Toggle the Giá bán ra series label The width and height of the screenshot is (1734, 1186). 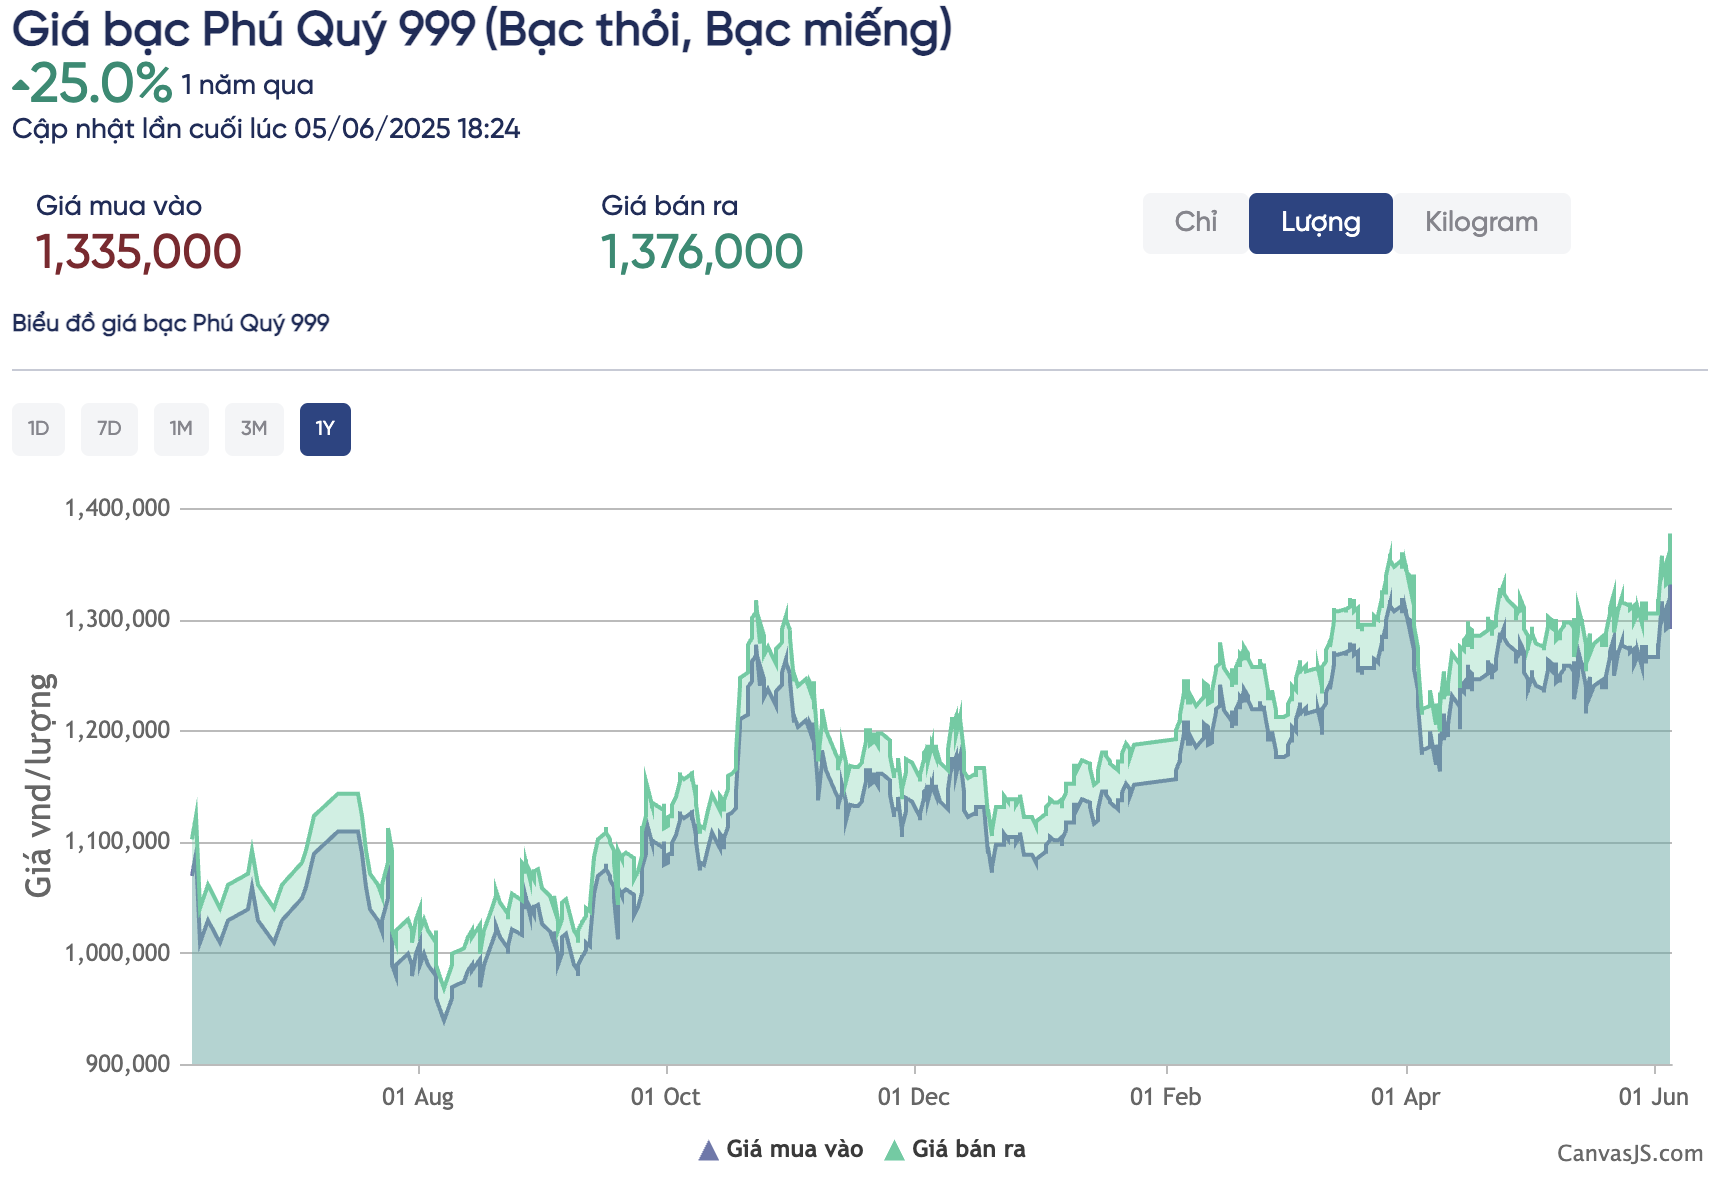(x=968, y=1149)
